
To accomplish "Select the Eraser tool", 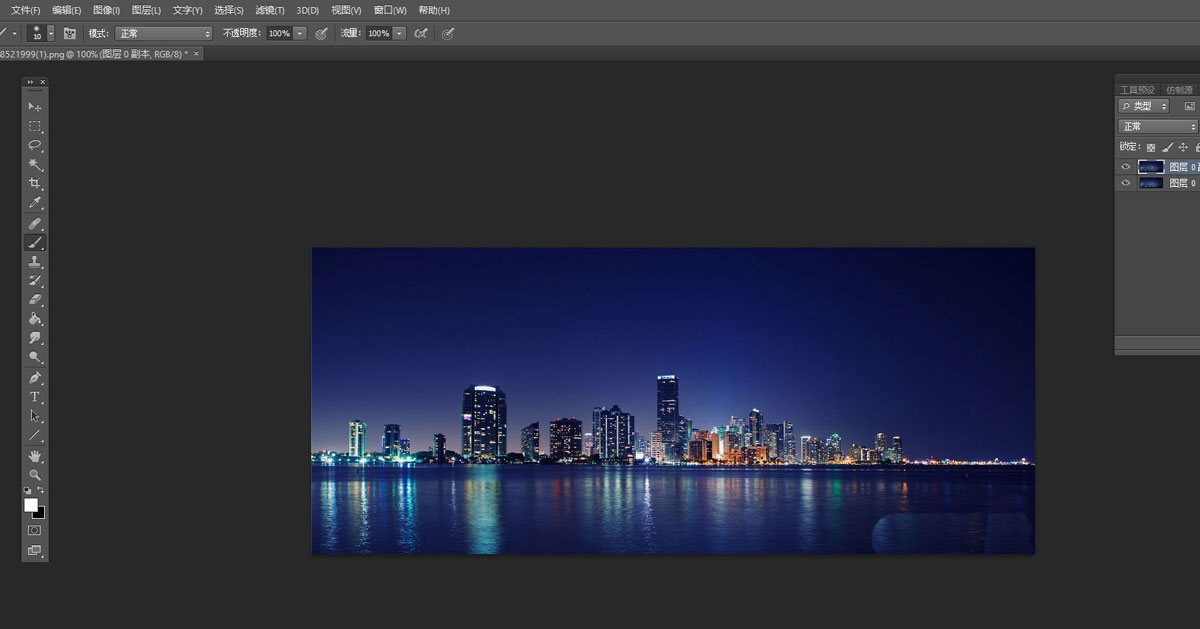I will click(x=35, y=300).
